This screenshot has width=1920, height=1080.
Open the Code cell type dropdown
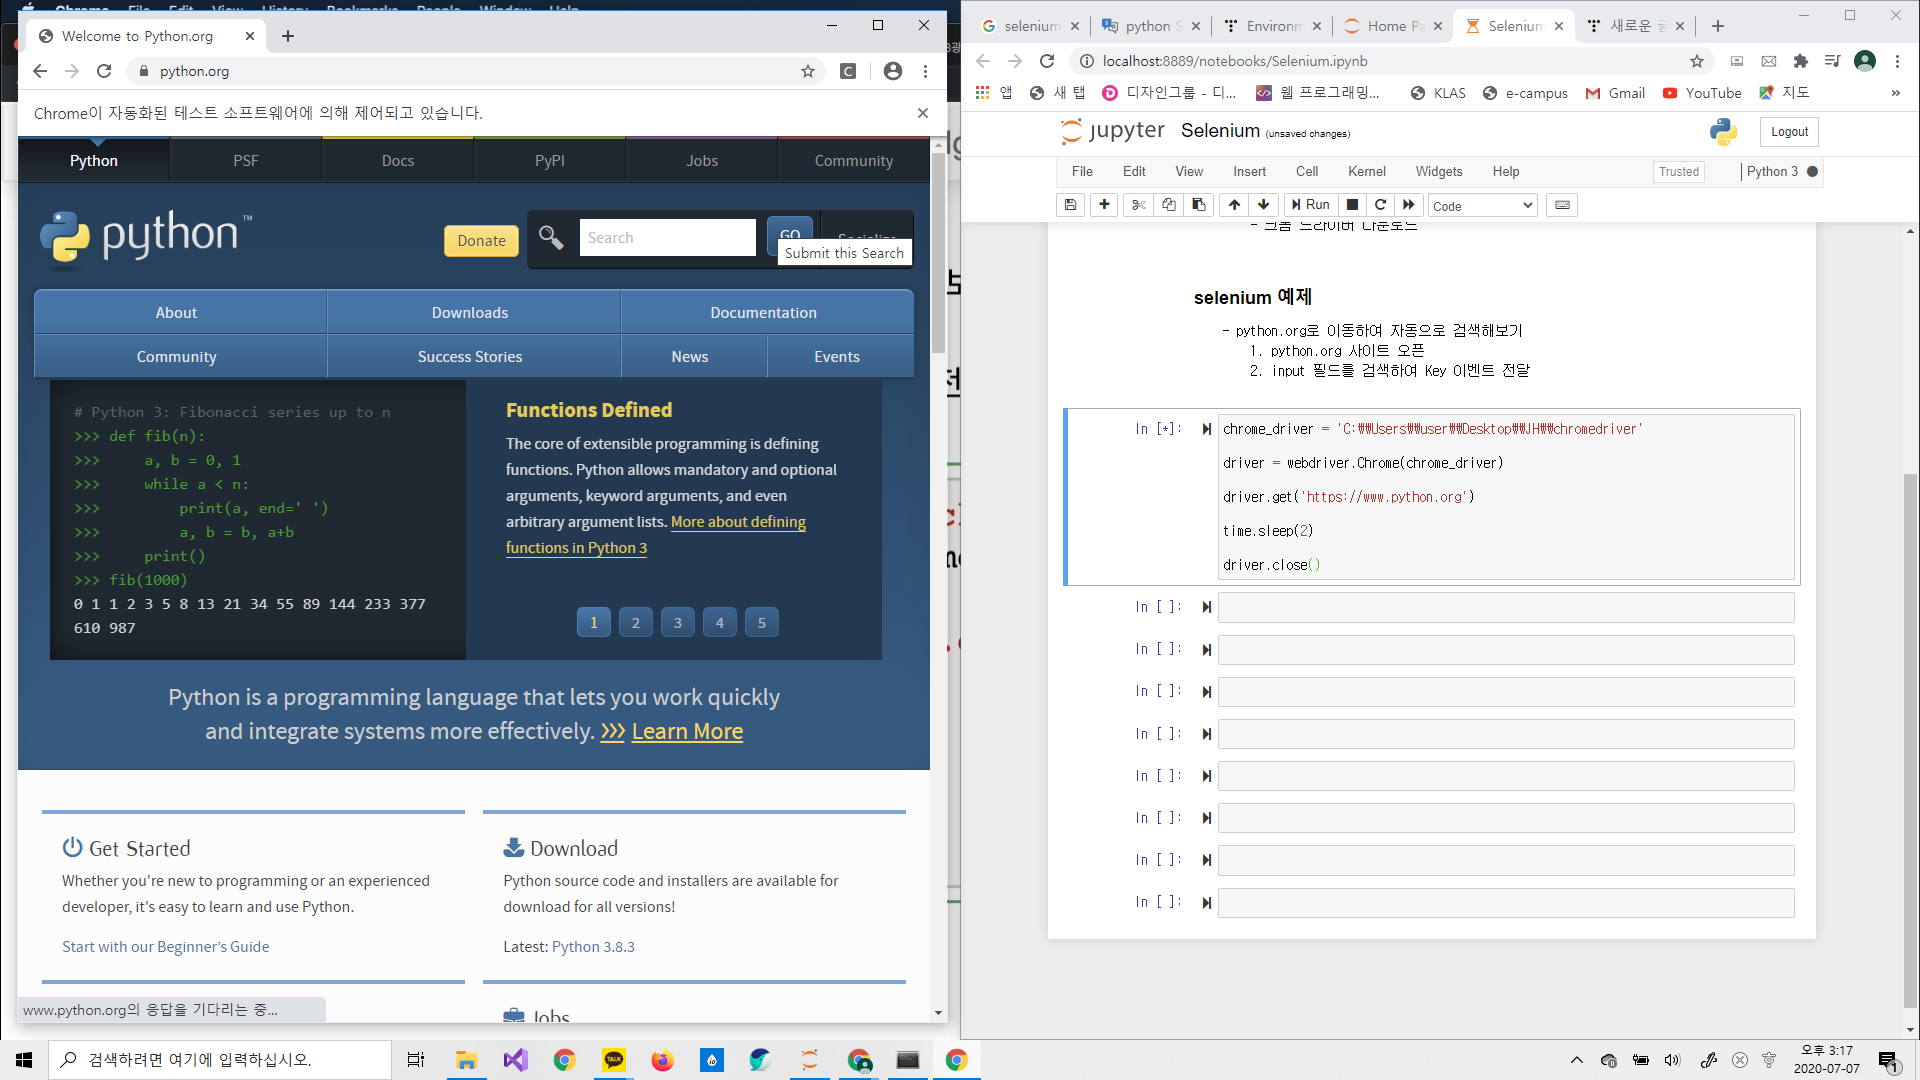(1482, 206)
